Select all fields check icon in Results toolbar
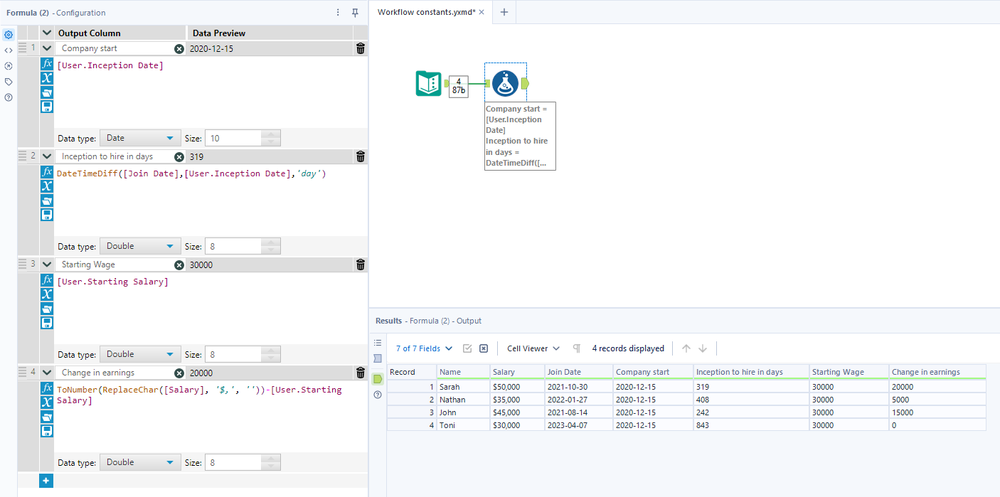The height and width of the screenshot is (497, 1000). click(x=467, y=348)
